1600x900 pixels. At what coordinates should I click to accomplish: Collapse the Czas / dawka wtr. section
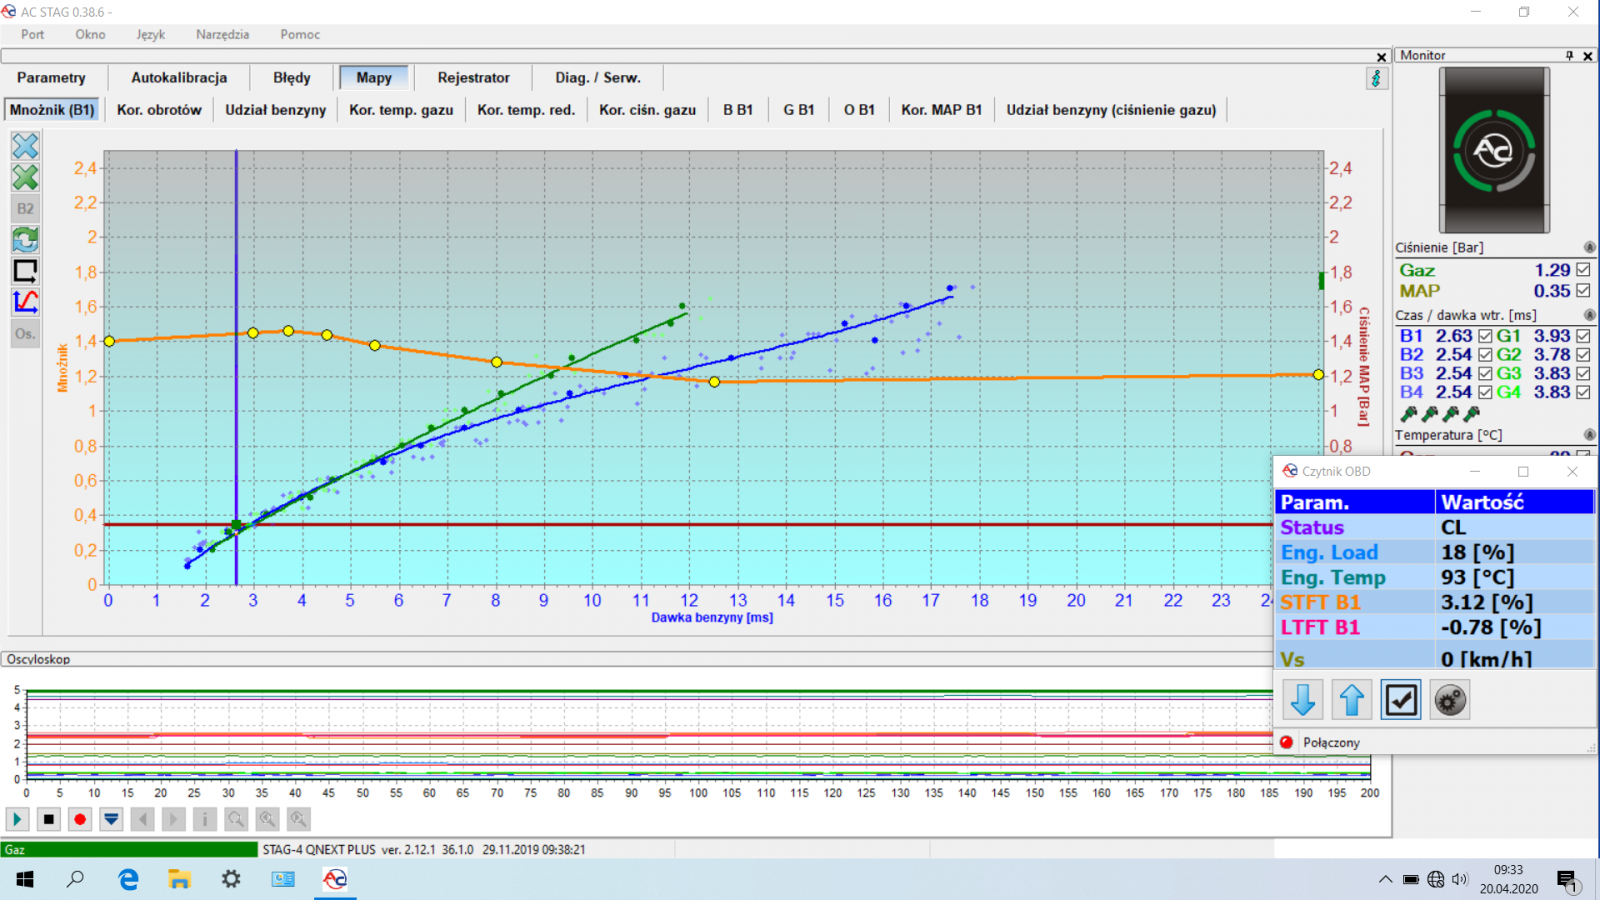coord(1589,315)
